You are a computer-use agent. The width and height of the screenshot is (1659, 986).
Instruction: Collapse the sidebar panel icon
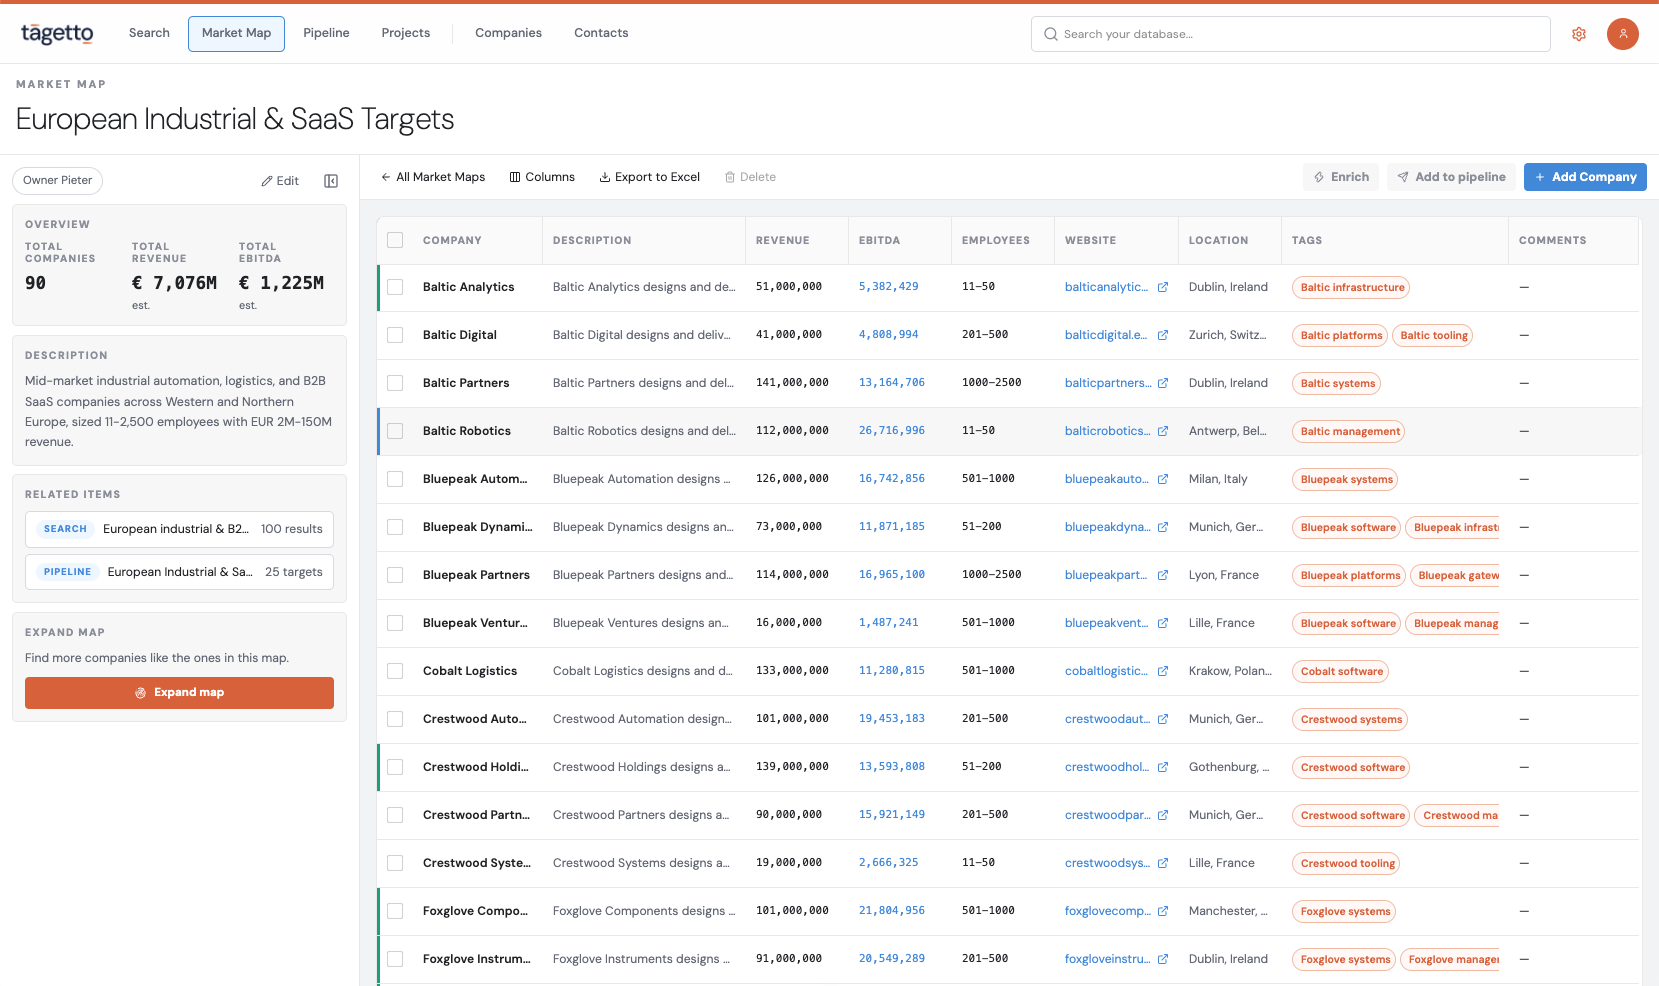tap(331, 181)
